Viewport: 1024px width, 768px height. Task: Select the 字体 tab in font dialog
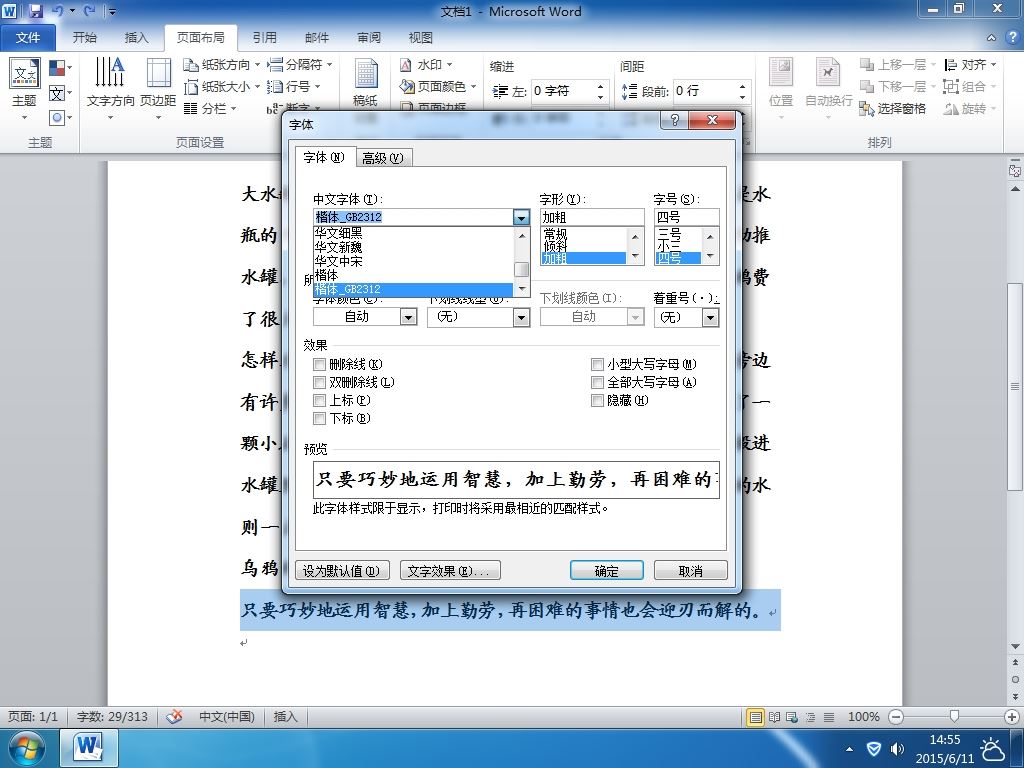325,157
